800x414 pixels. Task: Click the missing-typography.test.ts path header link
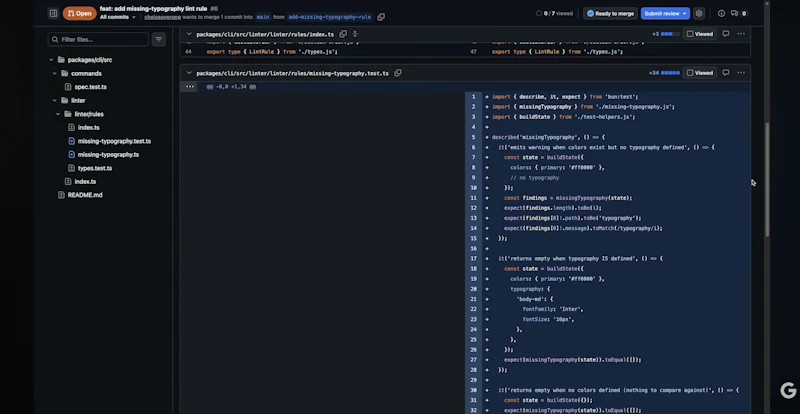coord(292,73)
